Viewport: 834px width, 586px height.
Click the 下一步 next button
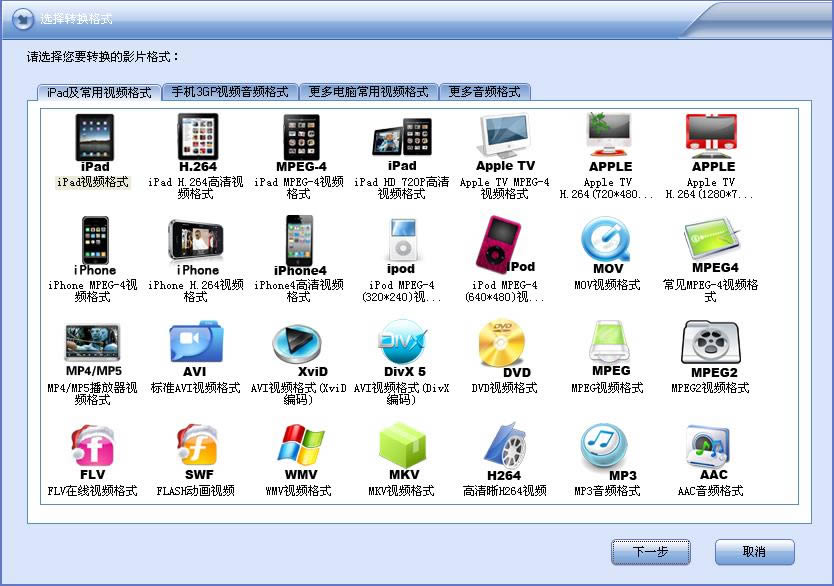pyautogui.click(x=650, y=552)
